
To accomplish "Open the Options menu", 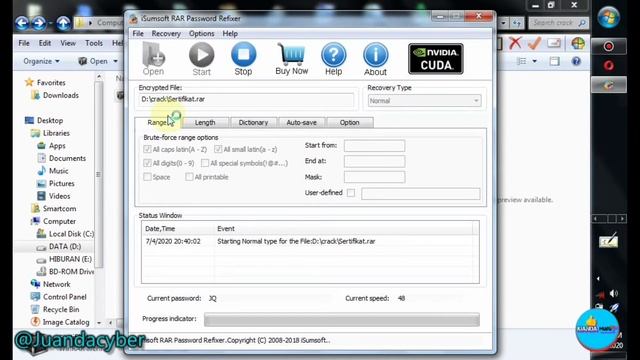I will coord(201,33).
